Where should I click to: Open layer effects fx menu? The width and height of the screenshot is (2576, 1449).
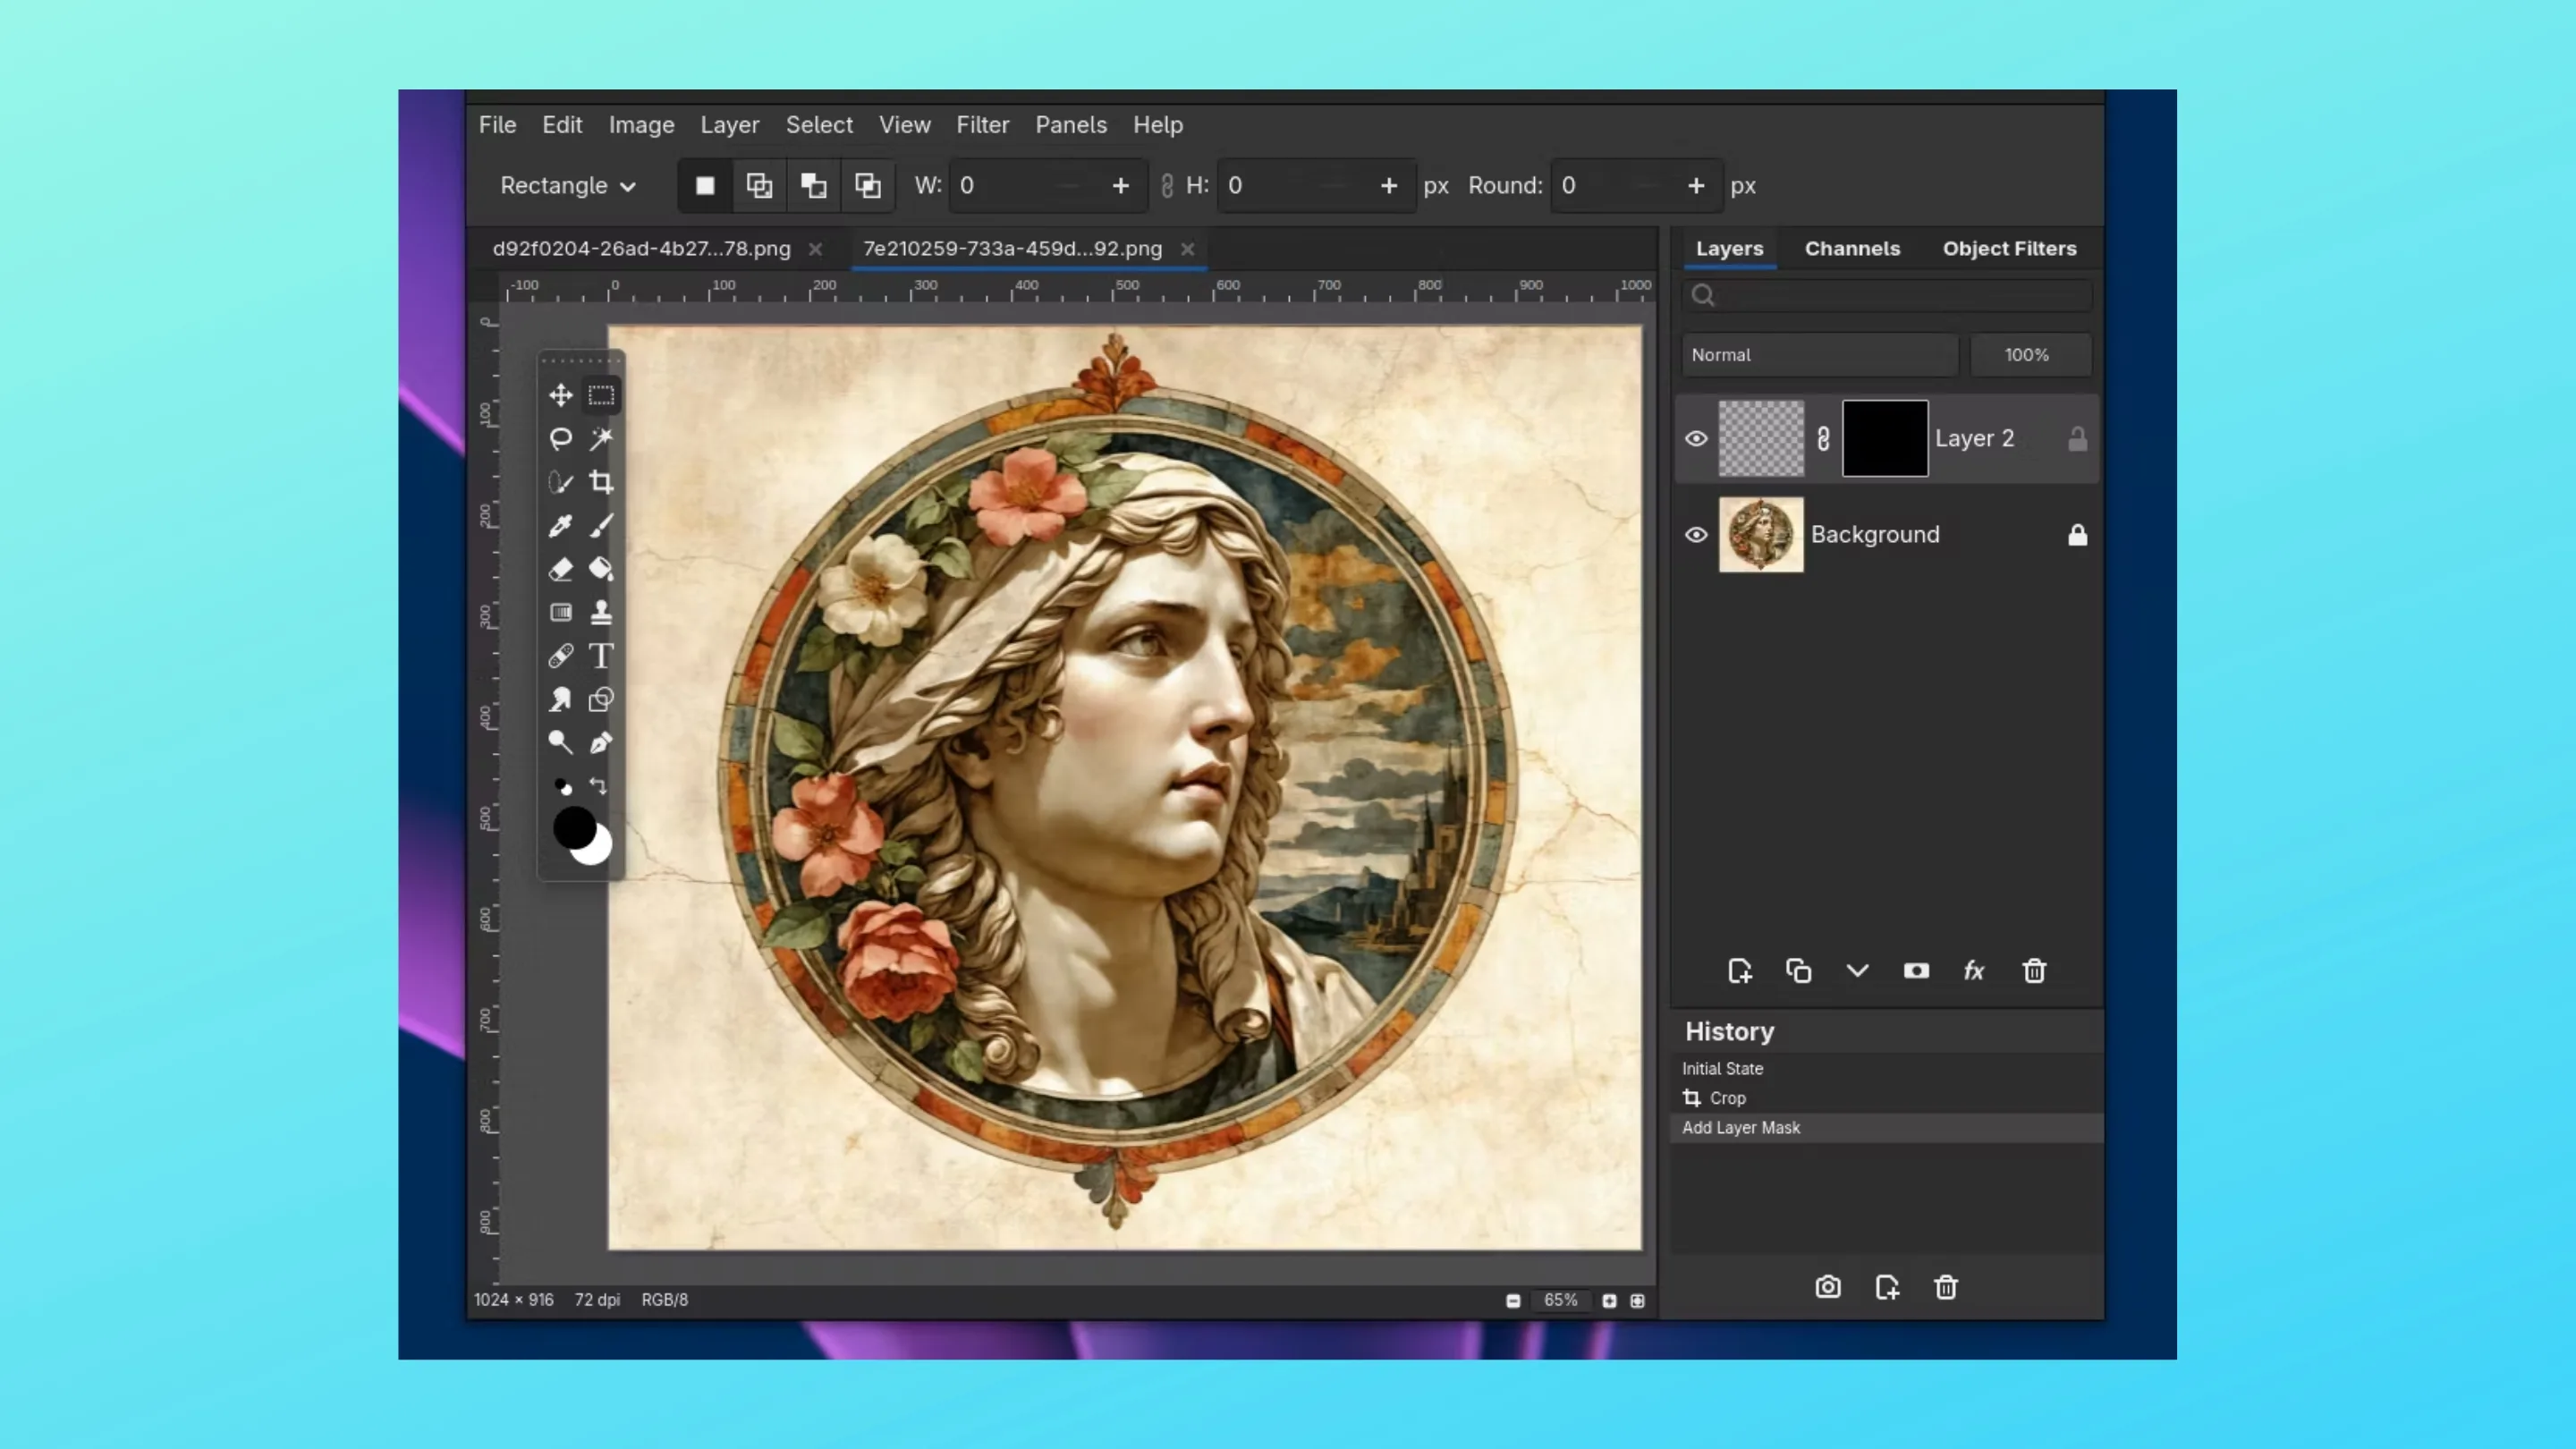(1973, 971)
